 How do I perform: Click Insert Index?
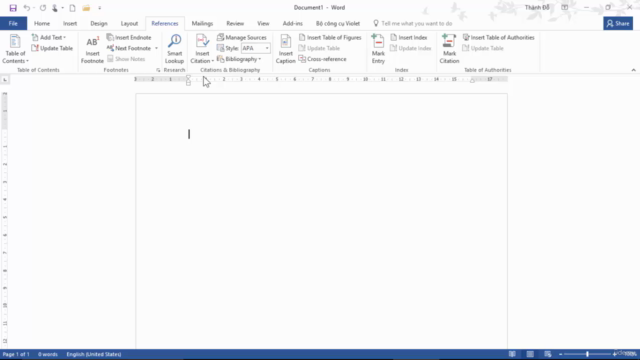(x=409, y=37)
